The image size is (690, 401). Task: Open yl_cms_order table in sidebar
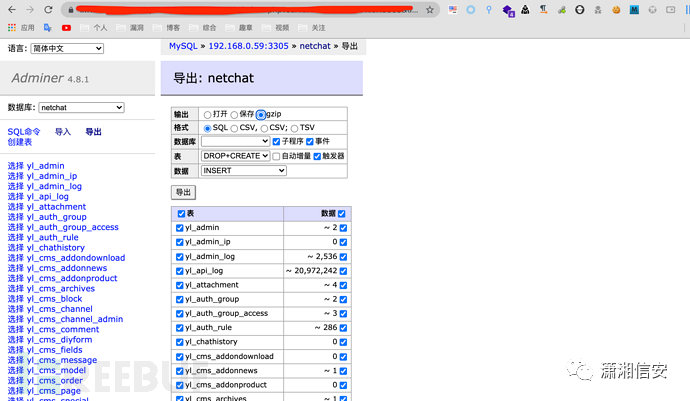tap(55, 380)
